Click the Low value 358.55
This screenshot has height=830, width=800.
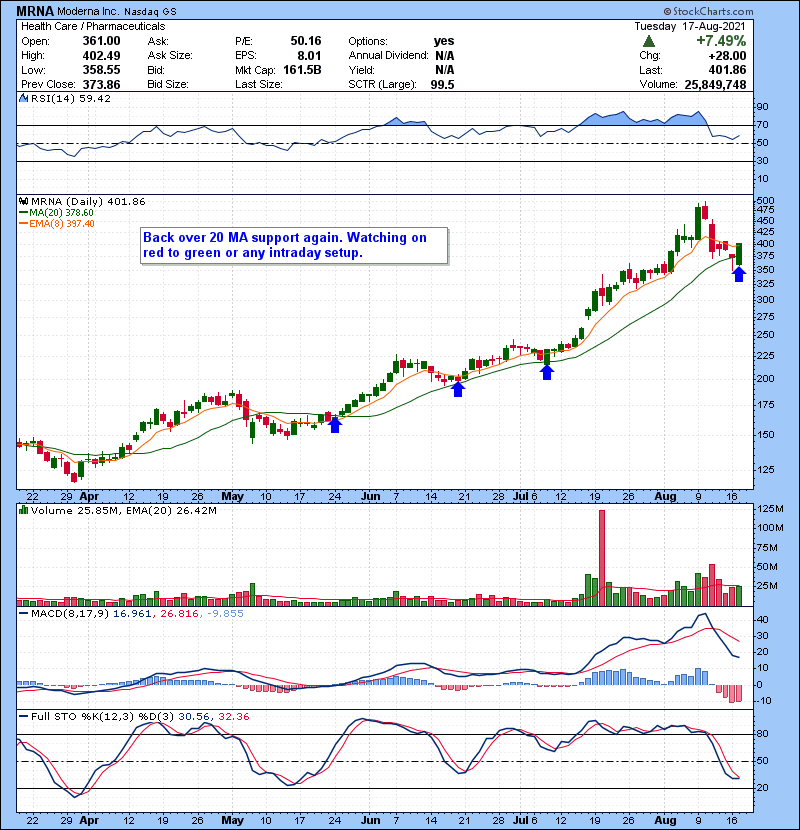coord(101,70)
